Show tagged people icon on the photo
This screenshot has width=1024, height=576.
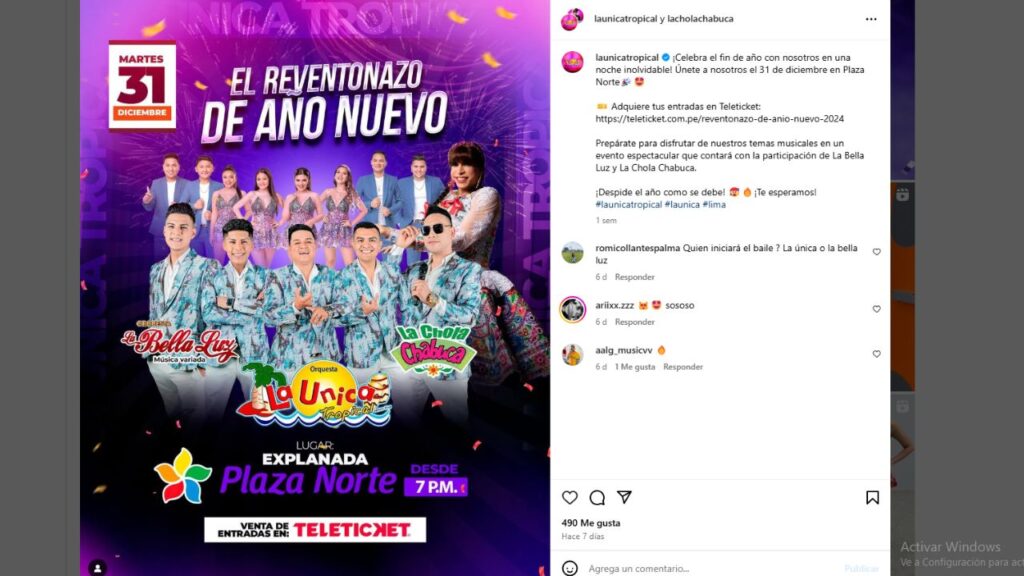[x=97, y=568]
